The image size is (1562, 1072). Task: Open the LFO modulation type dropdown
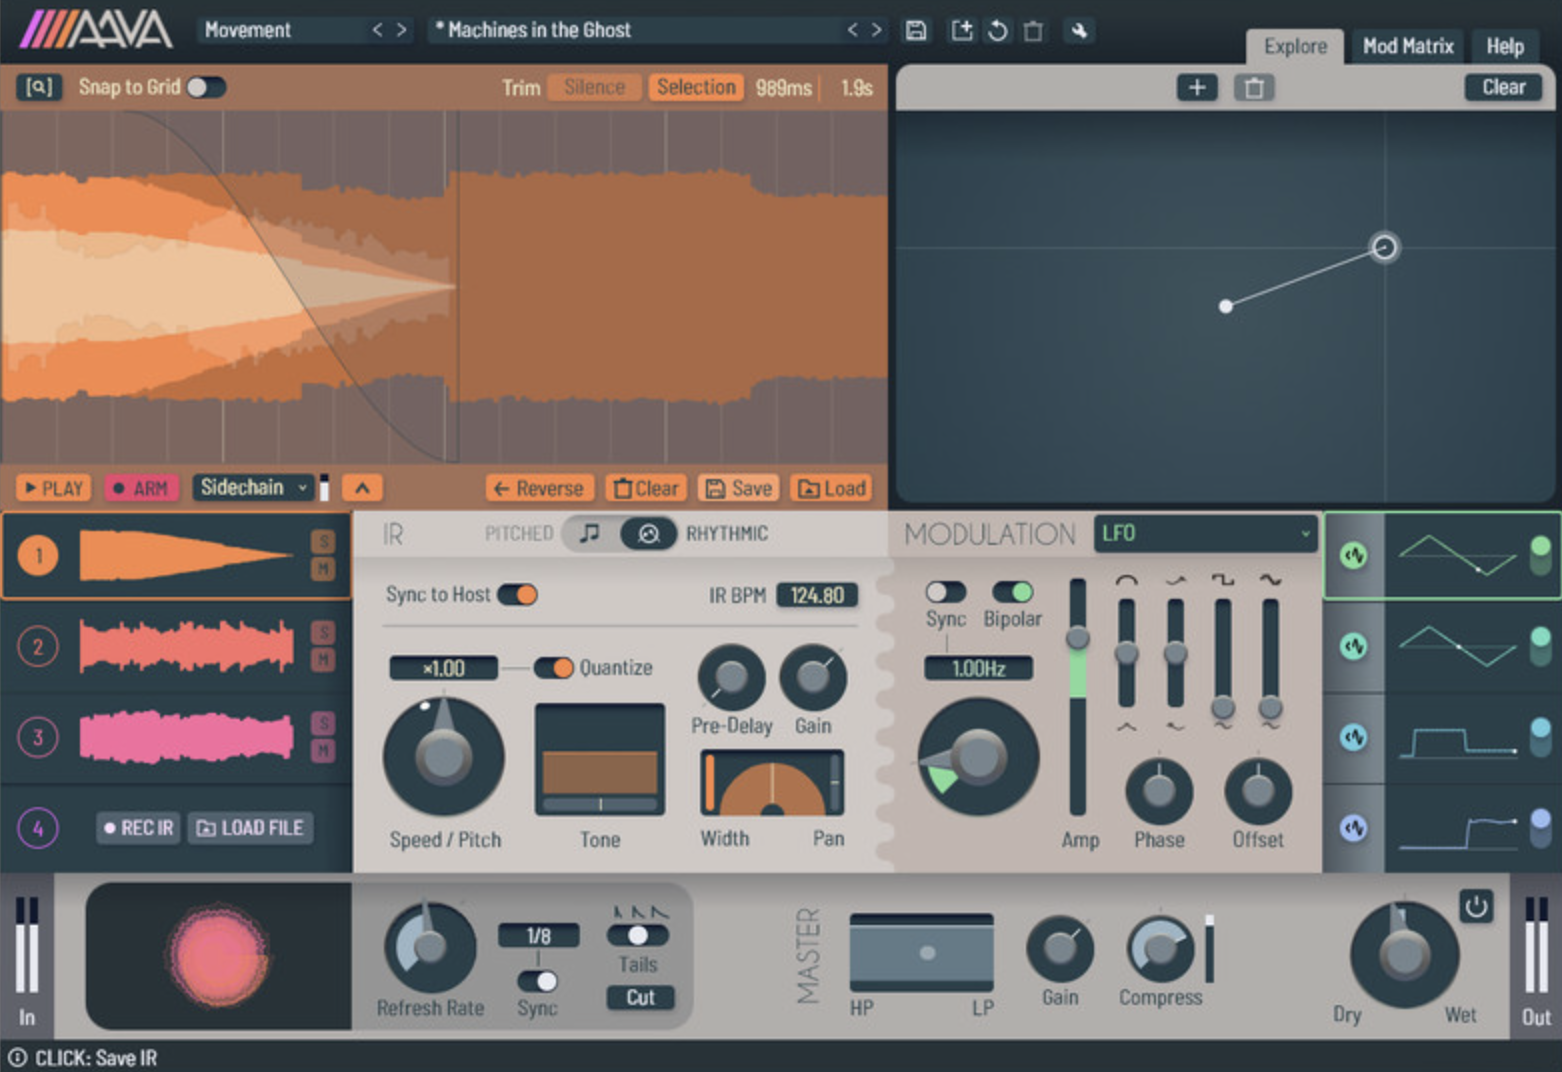pyautogui.click(x=1205, y=534)
